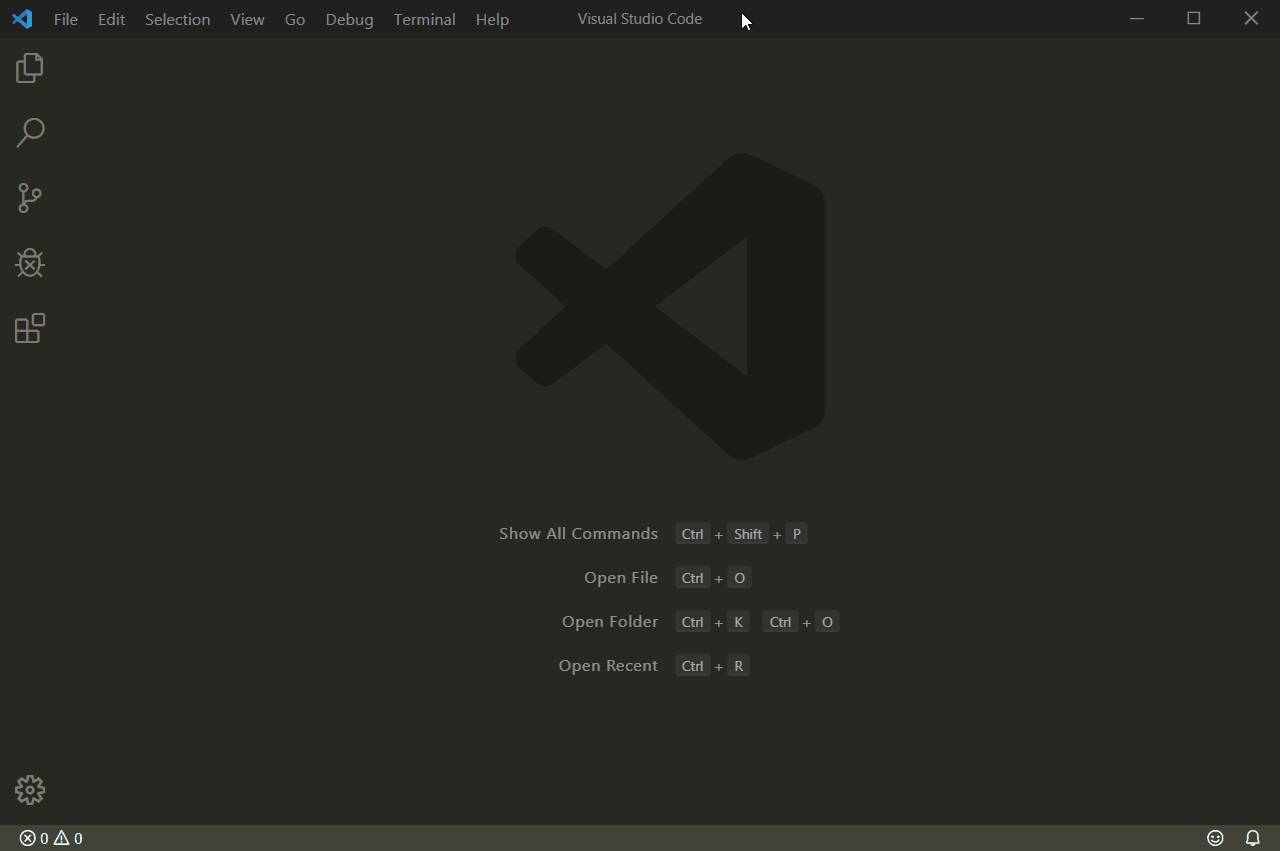Image resolution: width=1280 pixels, height=851 pixels.
Task: Open the feedback smiley icon
Action: [x=1215, y=838]
